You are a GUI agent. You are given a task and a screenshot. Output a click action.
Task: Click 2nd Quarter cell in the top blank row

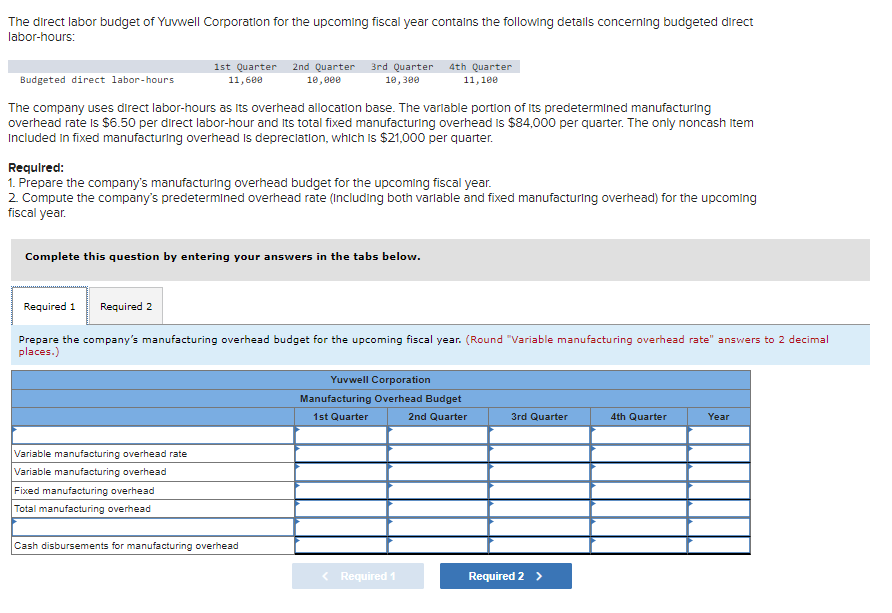point(438,435)
